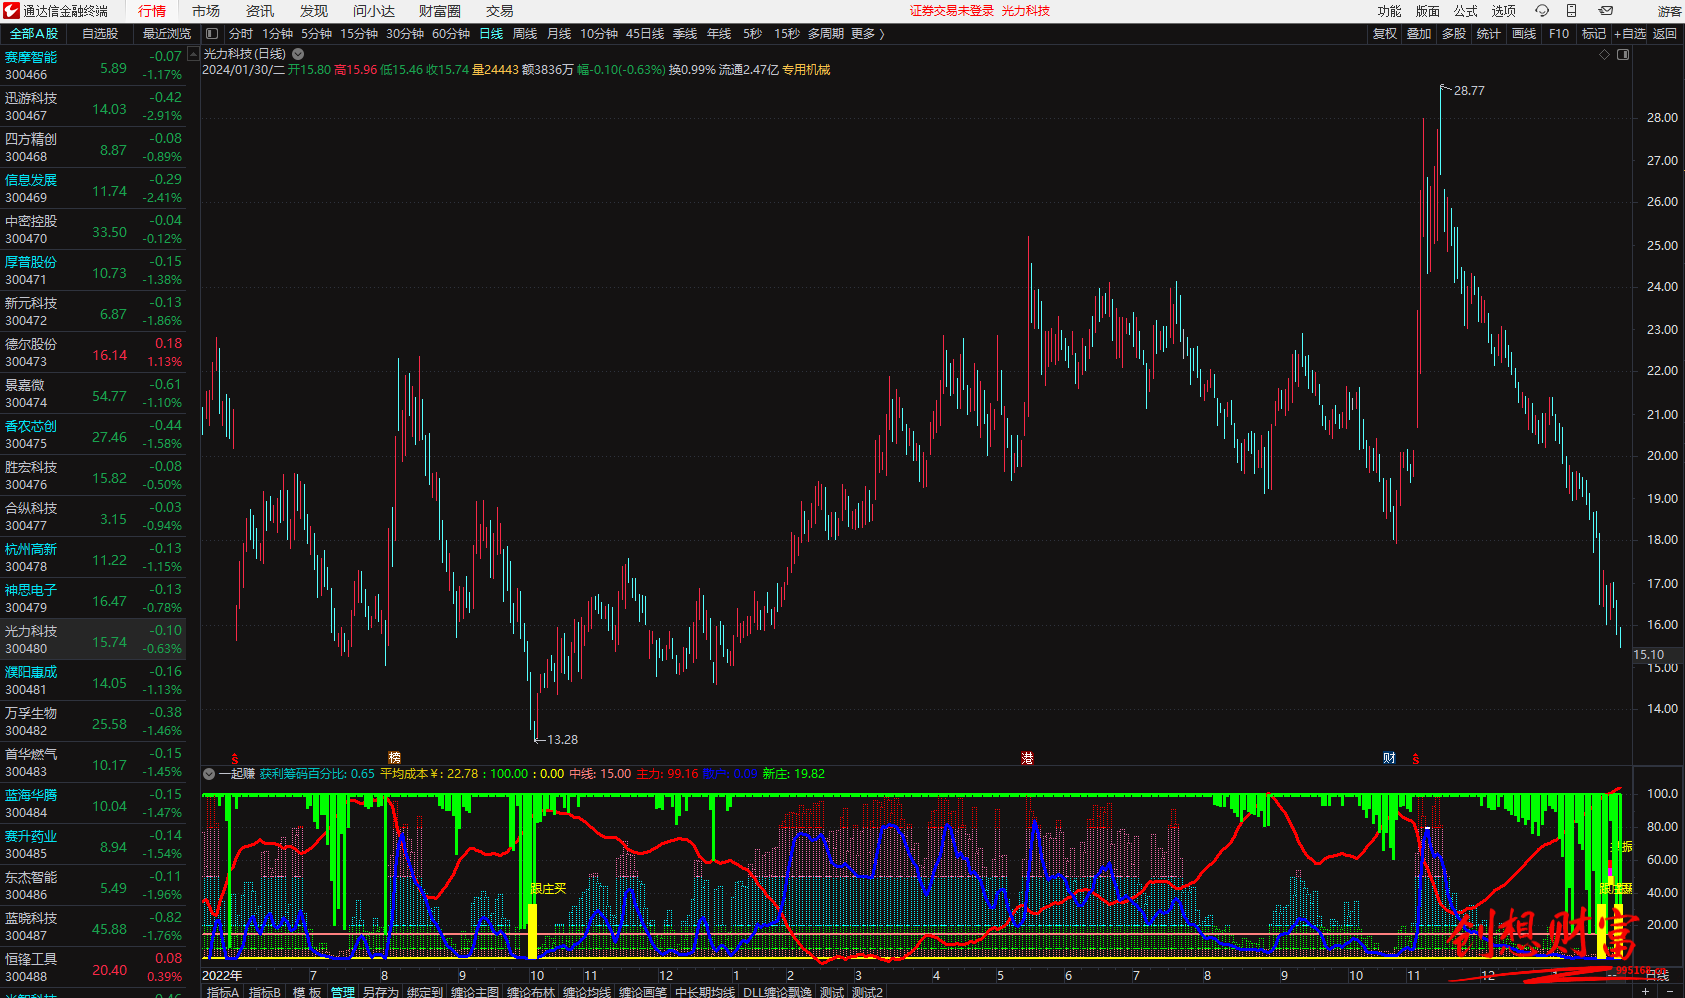Switch chart to 分时 period
Viewport: 1685px width, 998px height.
point(241,34)
